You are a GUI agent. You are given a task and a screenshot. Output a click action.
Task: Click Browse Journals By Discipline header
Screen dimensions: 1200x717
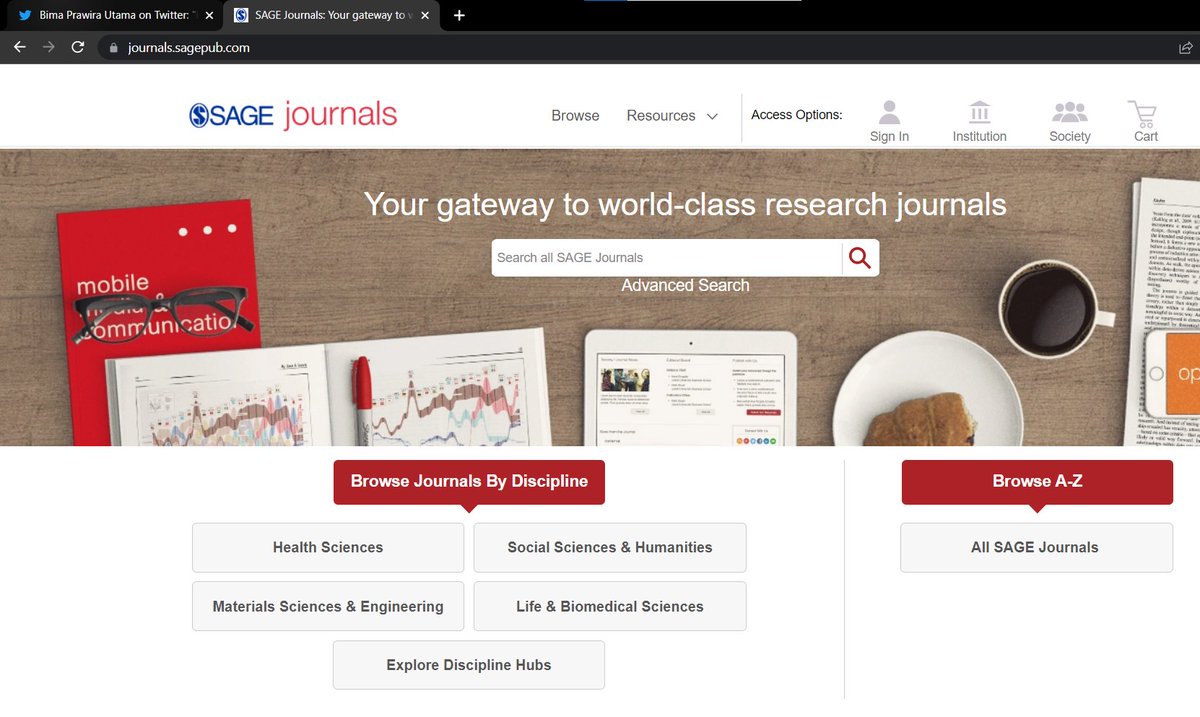coord(469,482)
